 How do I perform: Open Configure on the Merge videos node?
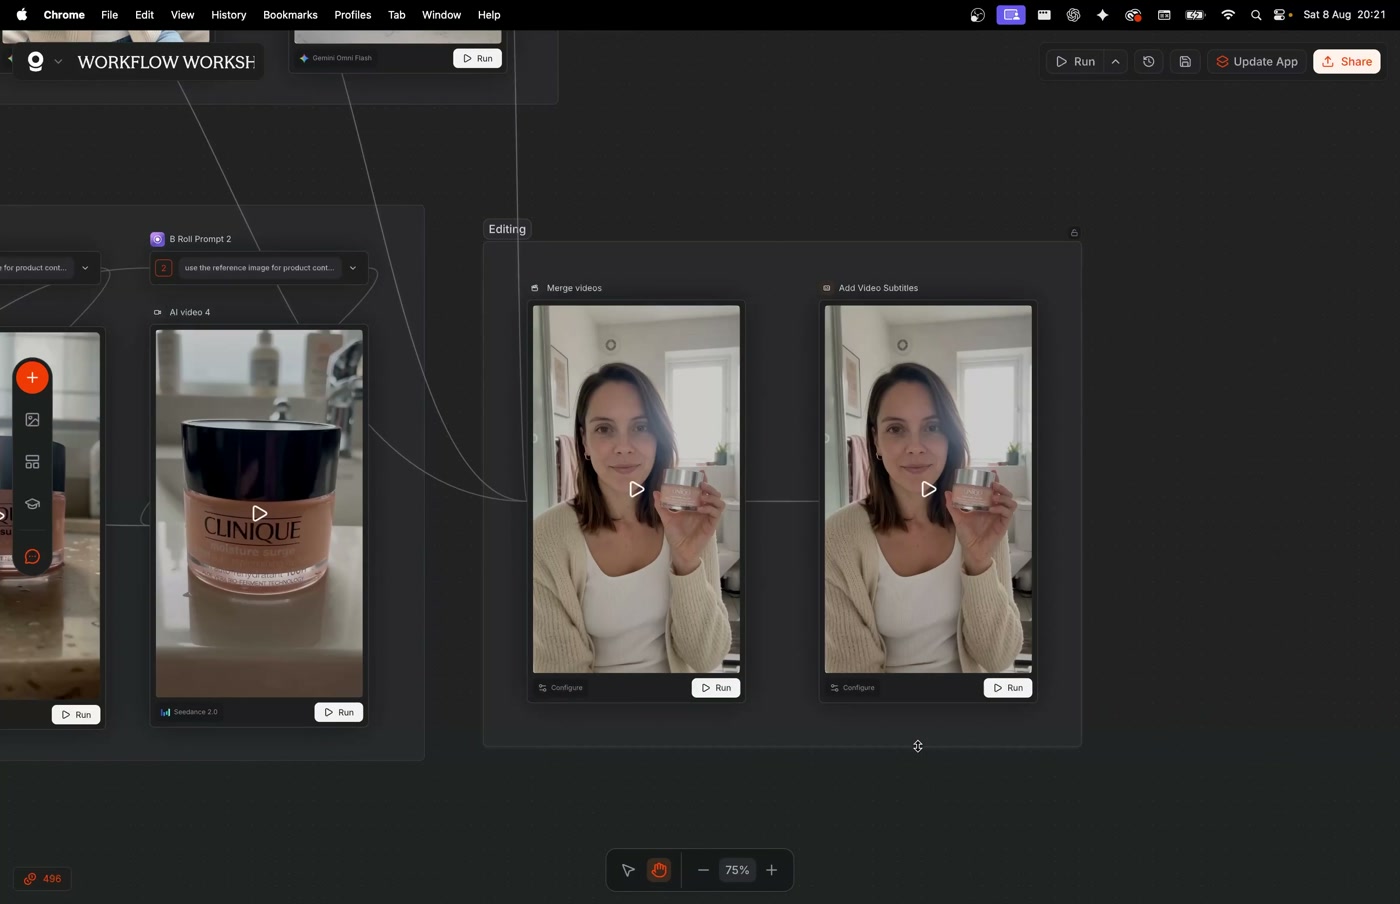click(561, 688)
